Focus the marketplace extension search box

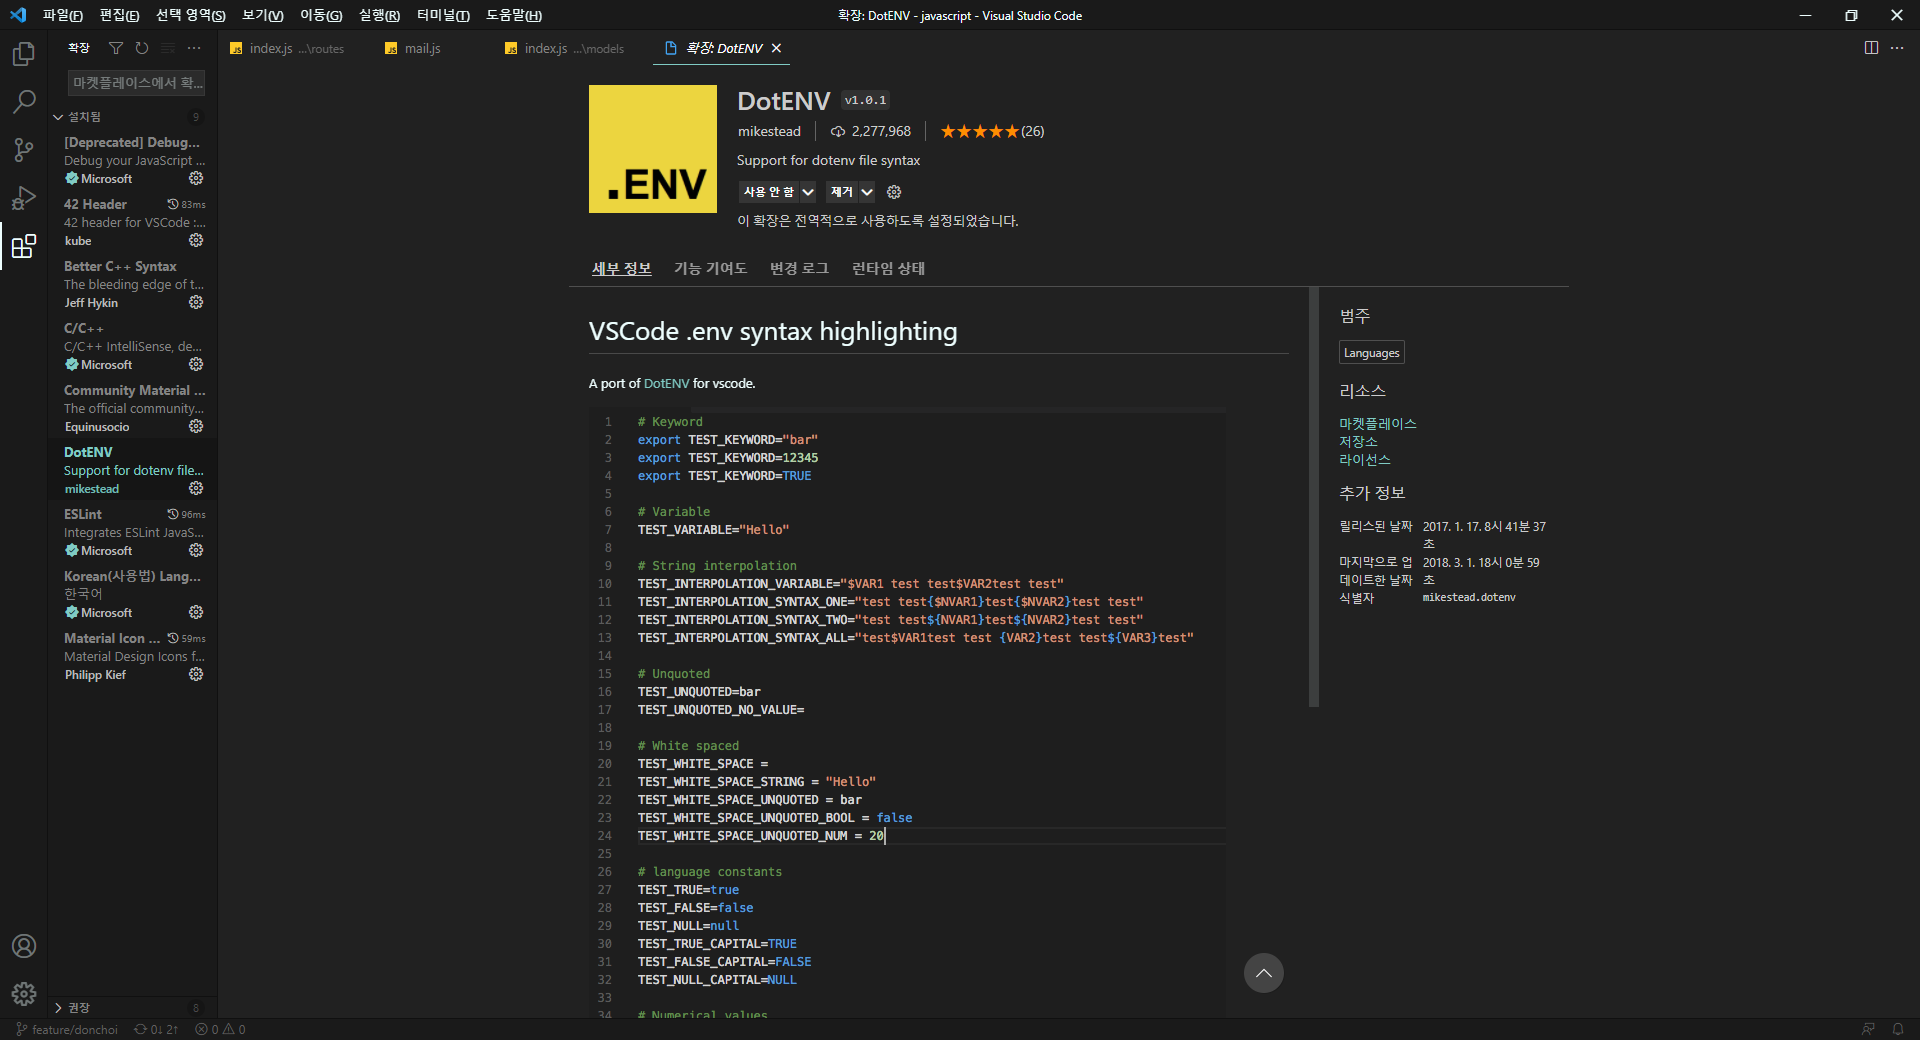coord(137,83)
